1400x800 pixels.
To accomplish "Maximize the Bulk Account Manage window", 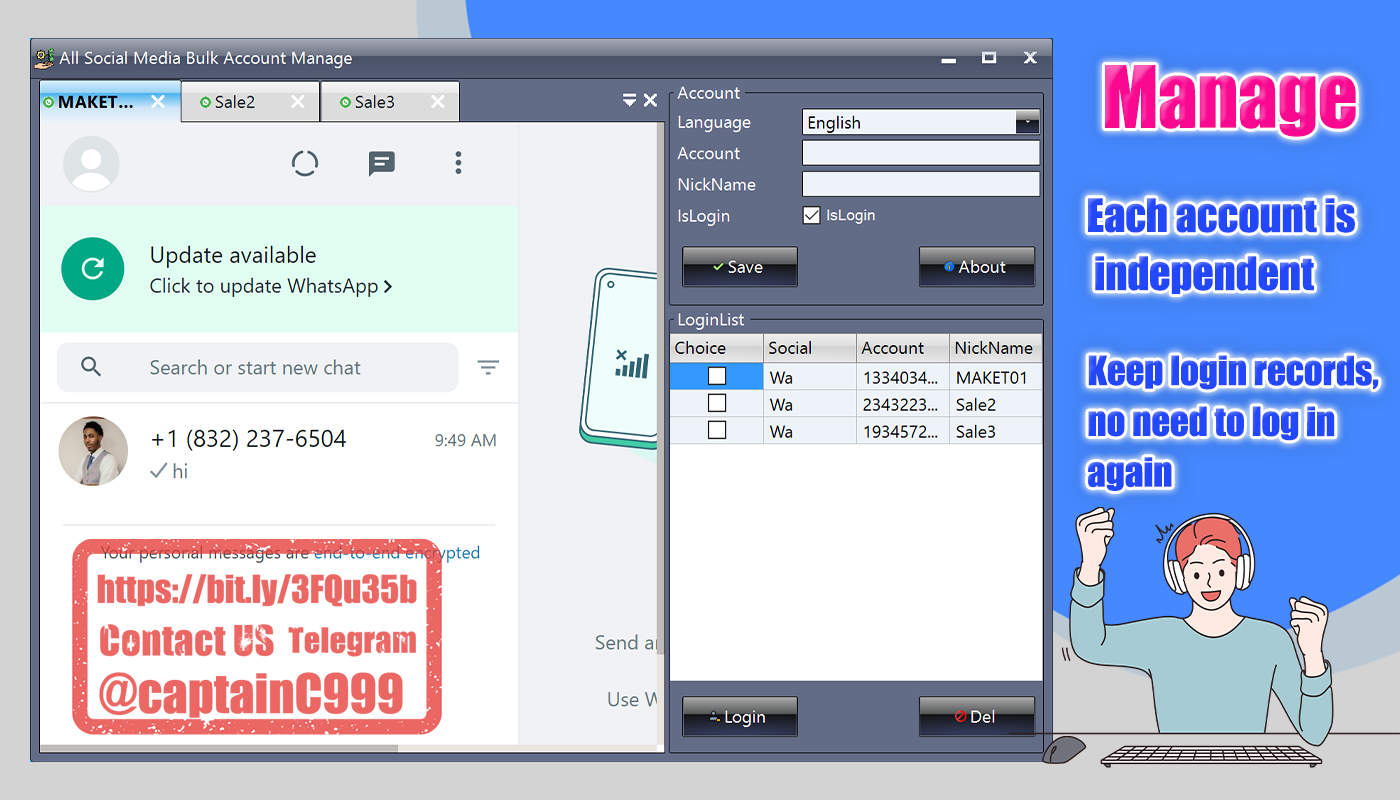I will [989, 58].
